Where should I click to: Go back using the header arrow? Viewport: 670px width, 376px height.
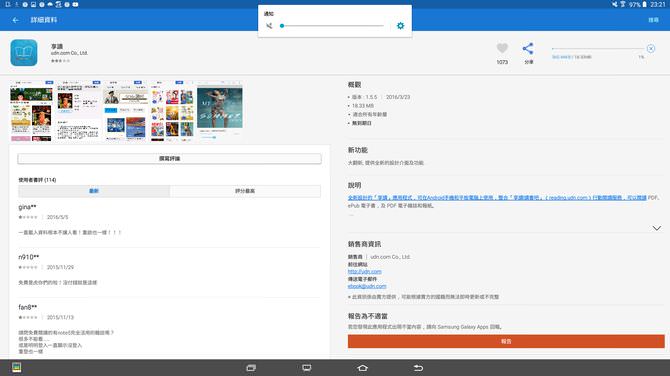[16, 20]
